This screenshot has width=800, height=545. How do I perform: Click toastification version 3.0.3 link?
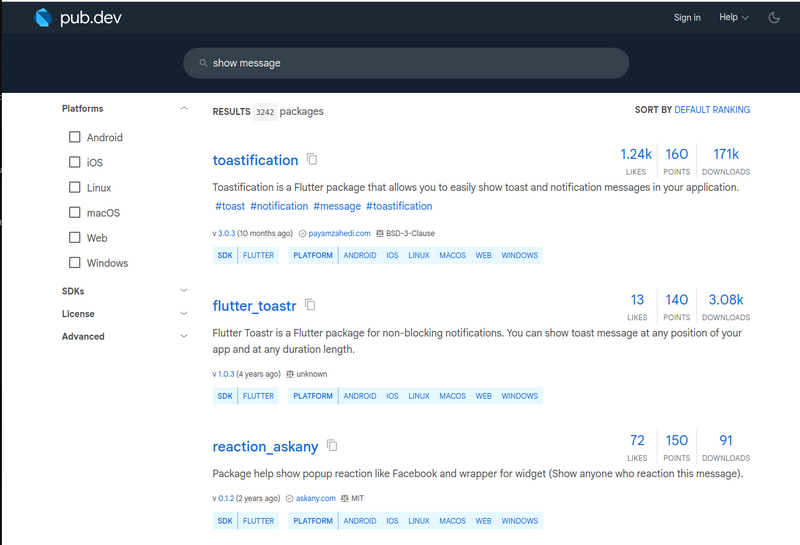pyautogui.click(x=227, y=233)
